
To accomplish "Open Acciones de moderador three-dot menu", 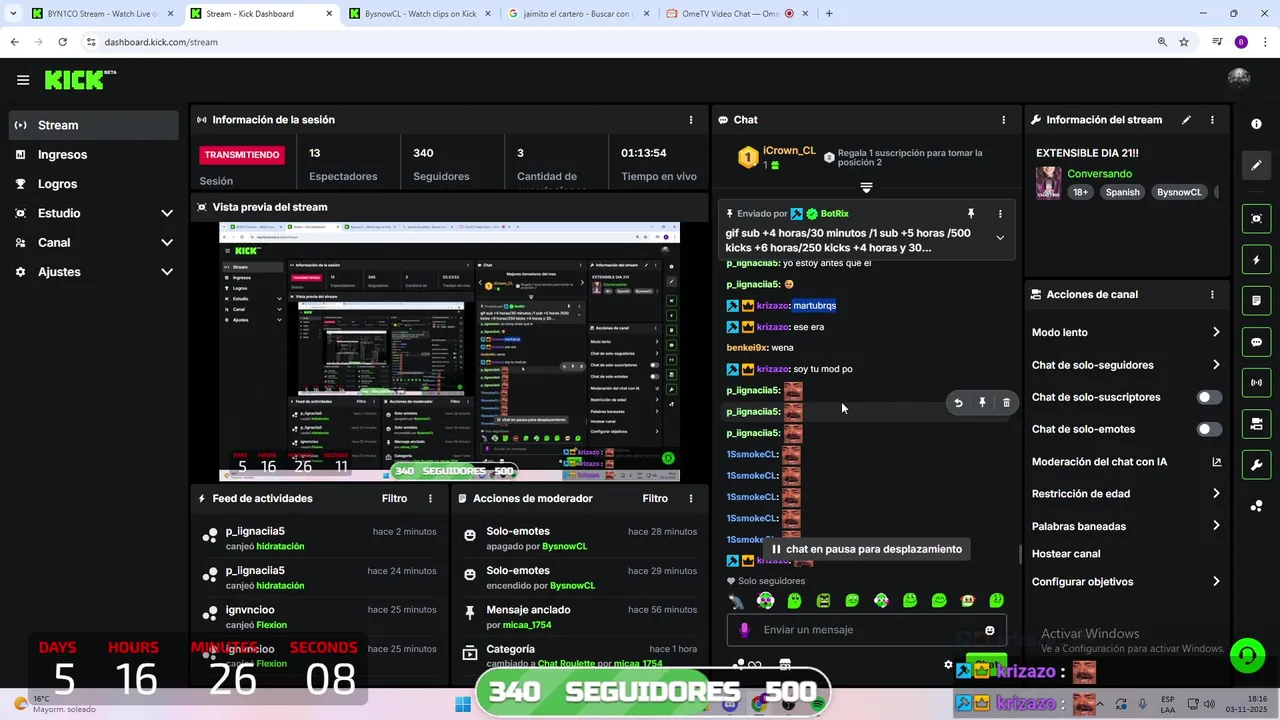I will (x=691, y=498).
